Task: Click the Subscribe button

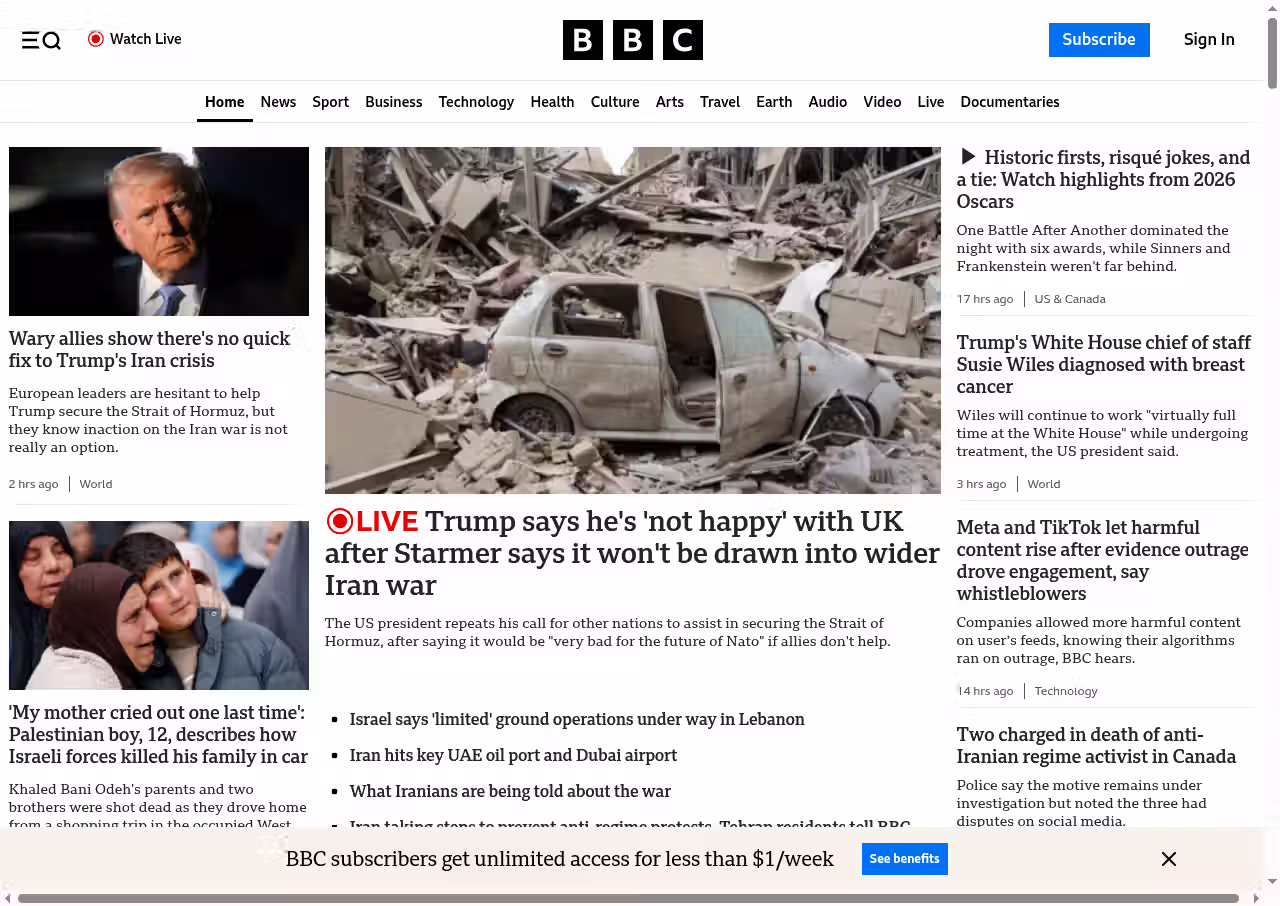Action: point(1098,40)
